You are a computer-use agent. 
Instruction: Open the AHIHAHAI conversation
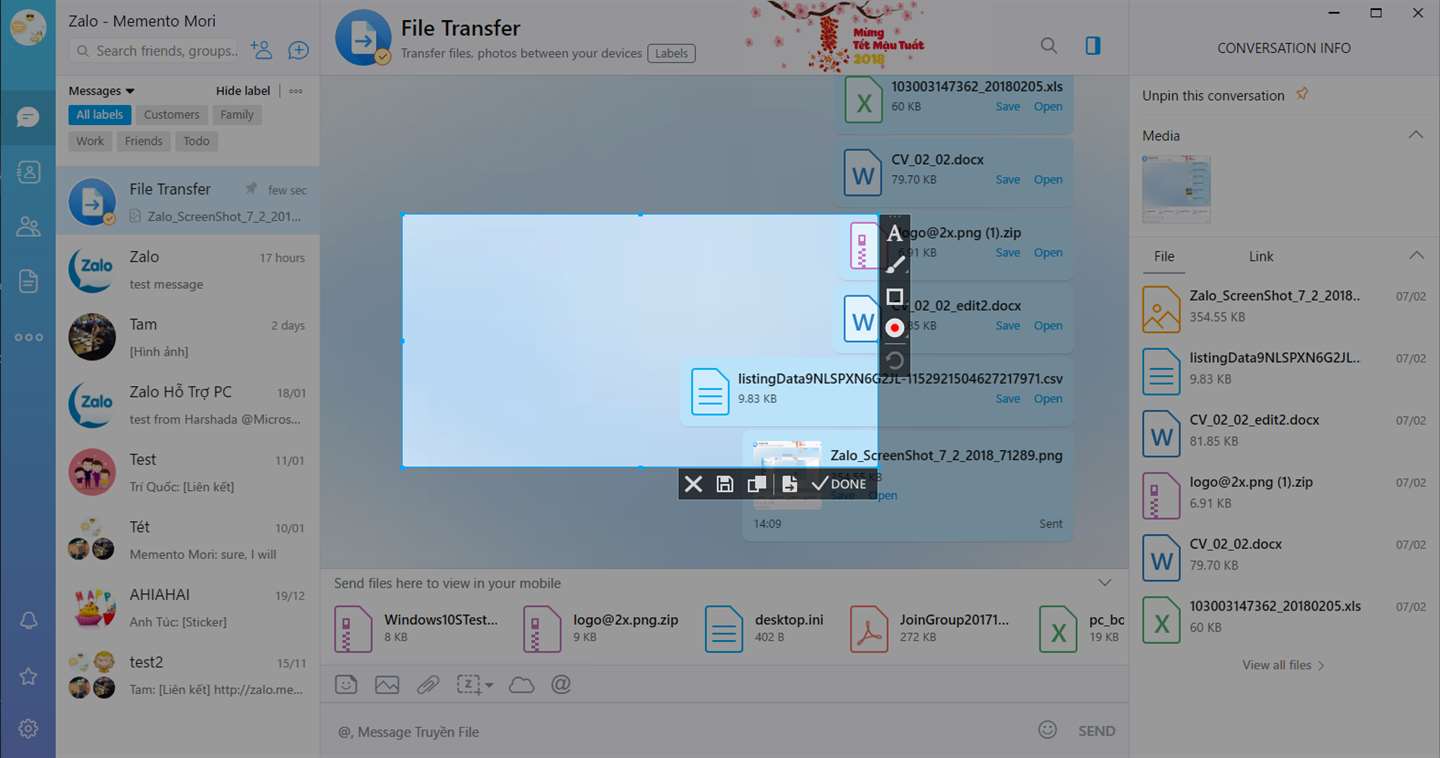188,607
